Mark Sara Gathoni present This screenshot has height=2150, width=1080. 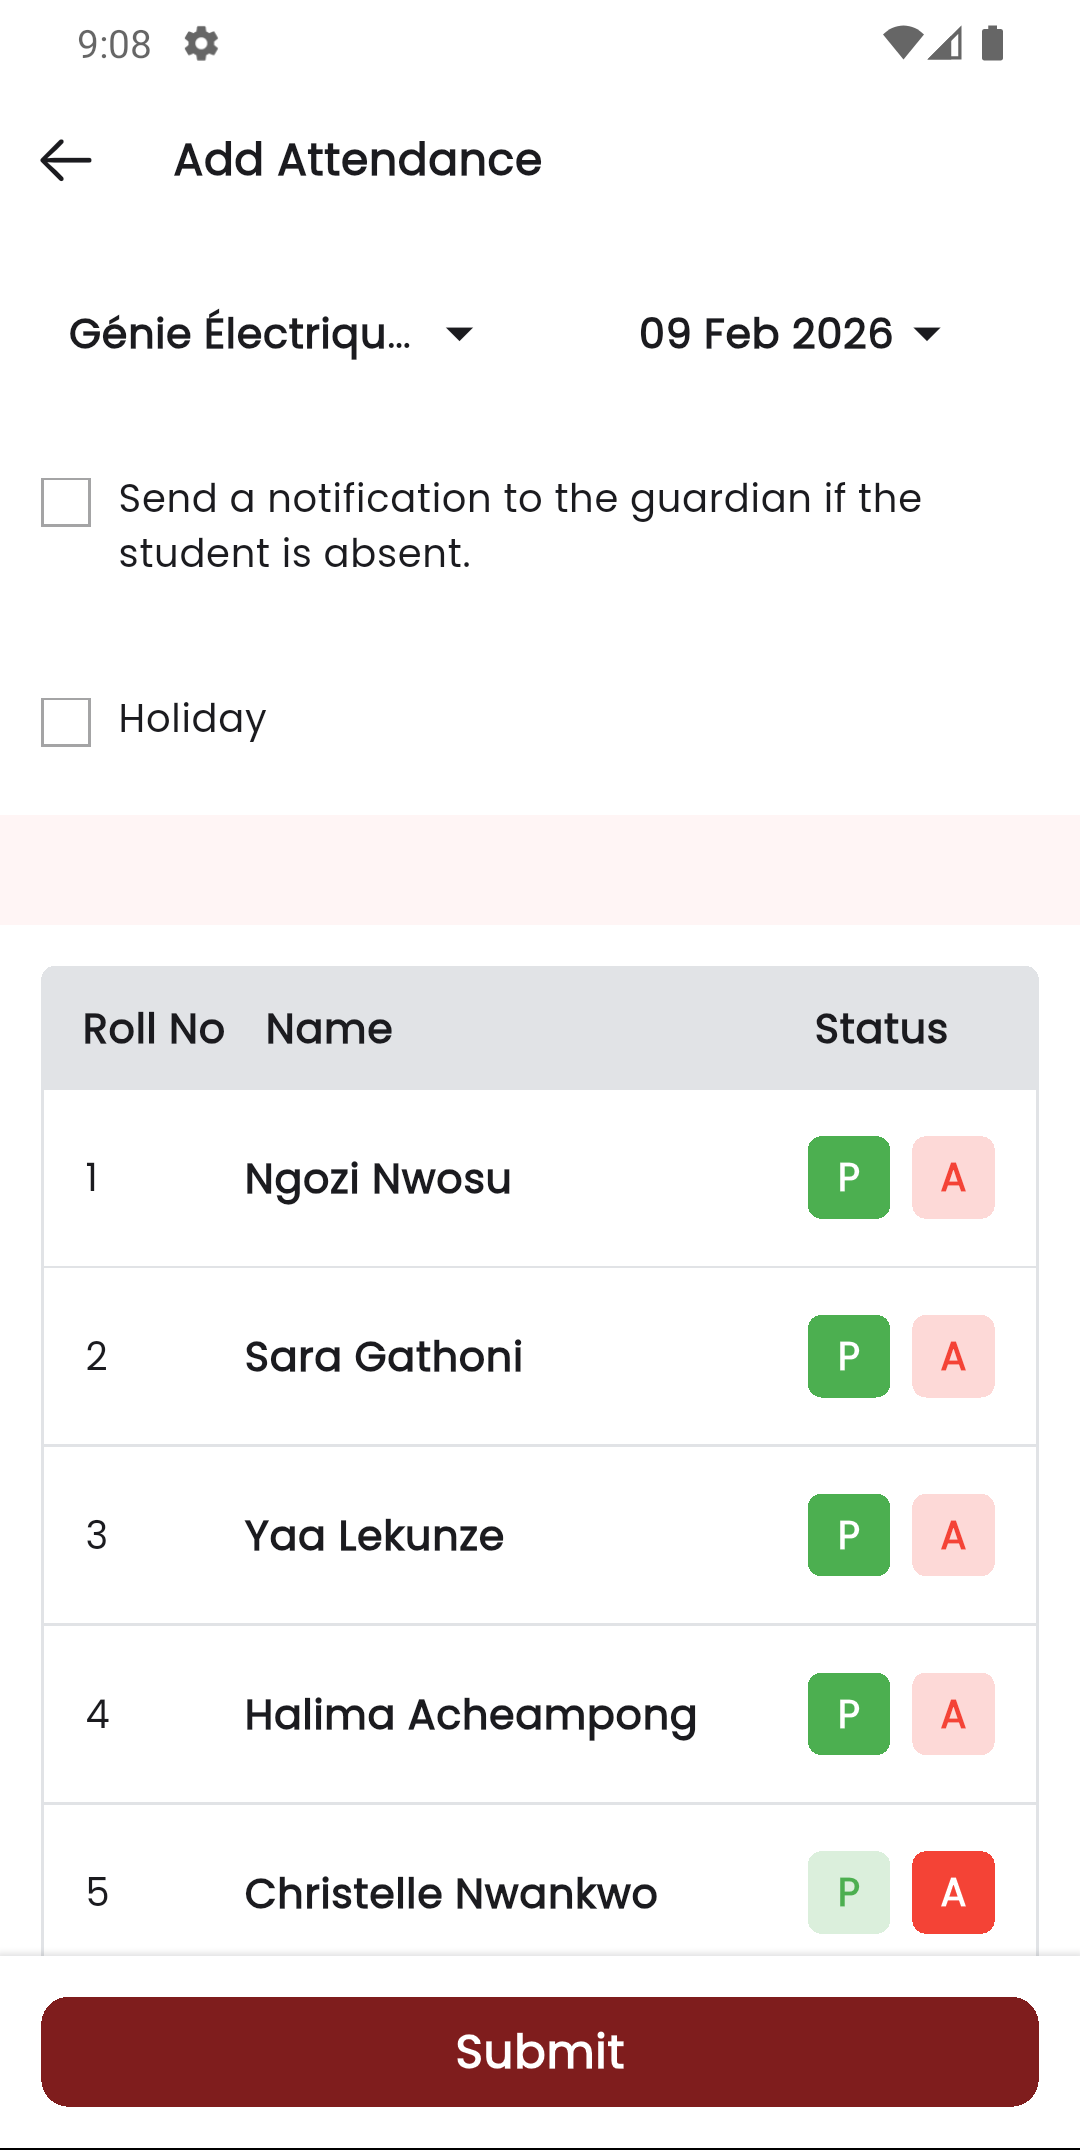tap(847, 1356)
